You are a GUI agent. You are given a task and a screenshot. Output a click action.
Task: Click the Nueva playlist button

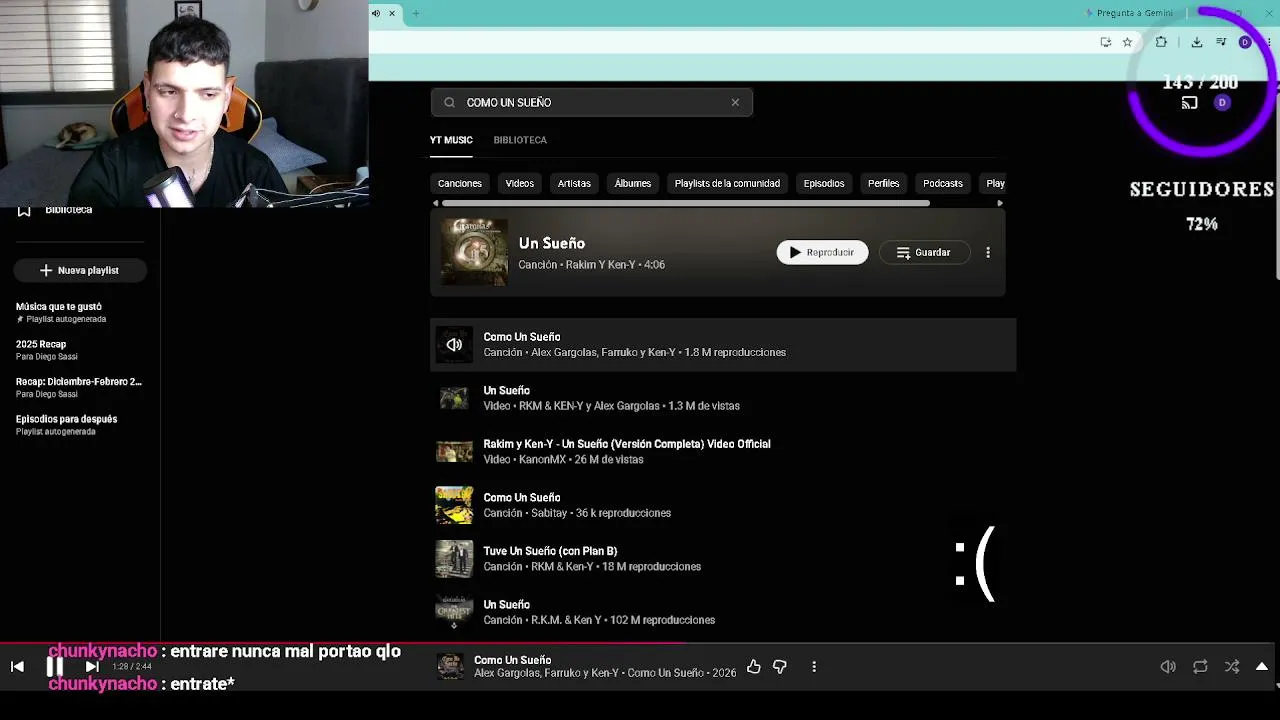[x=80, y=270]
